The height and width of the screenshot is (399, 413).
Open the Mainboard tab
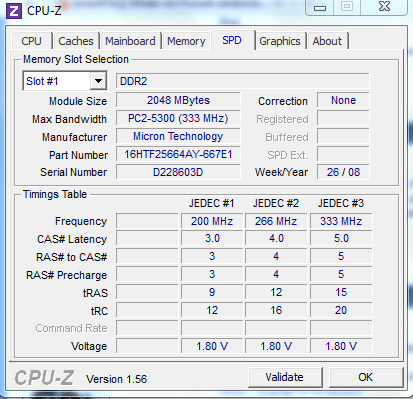click(130, 41)
